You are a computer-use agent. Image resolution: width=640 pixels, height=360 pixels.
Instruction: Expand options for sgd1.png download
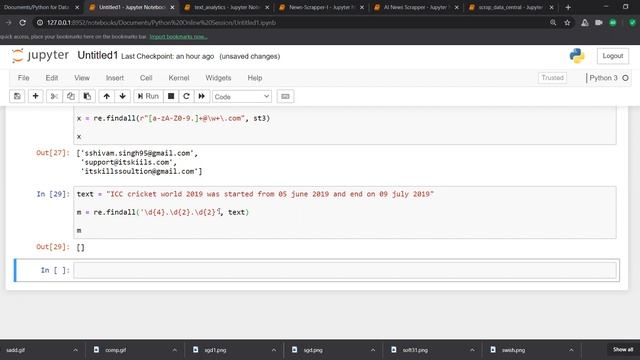[273, 350]
